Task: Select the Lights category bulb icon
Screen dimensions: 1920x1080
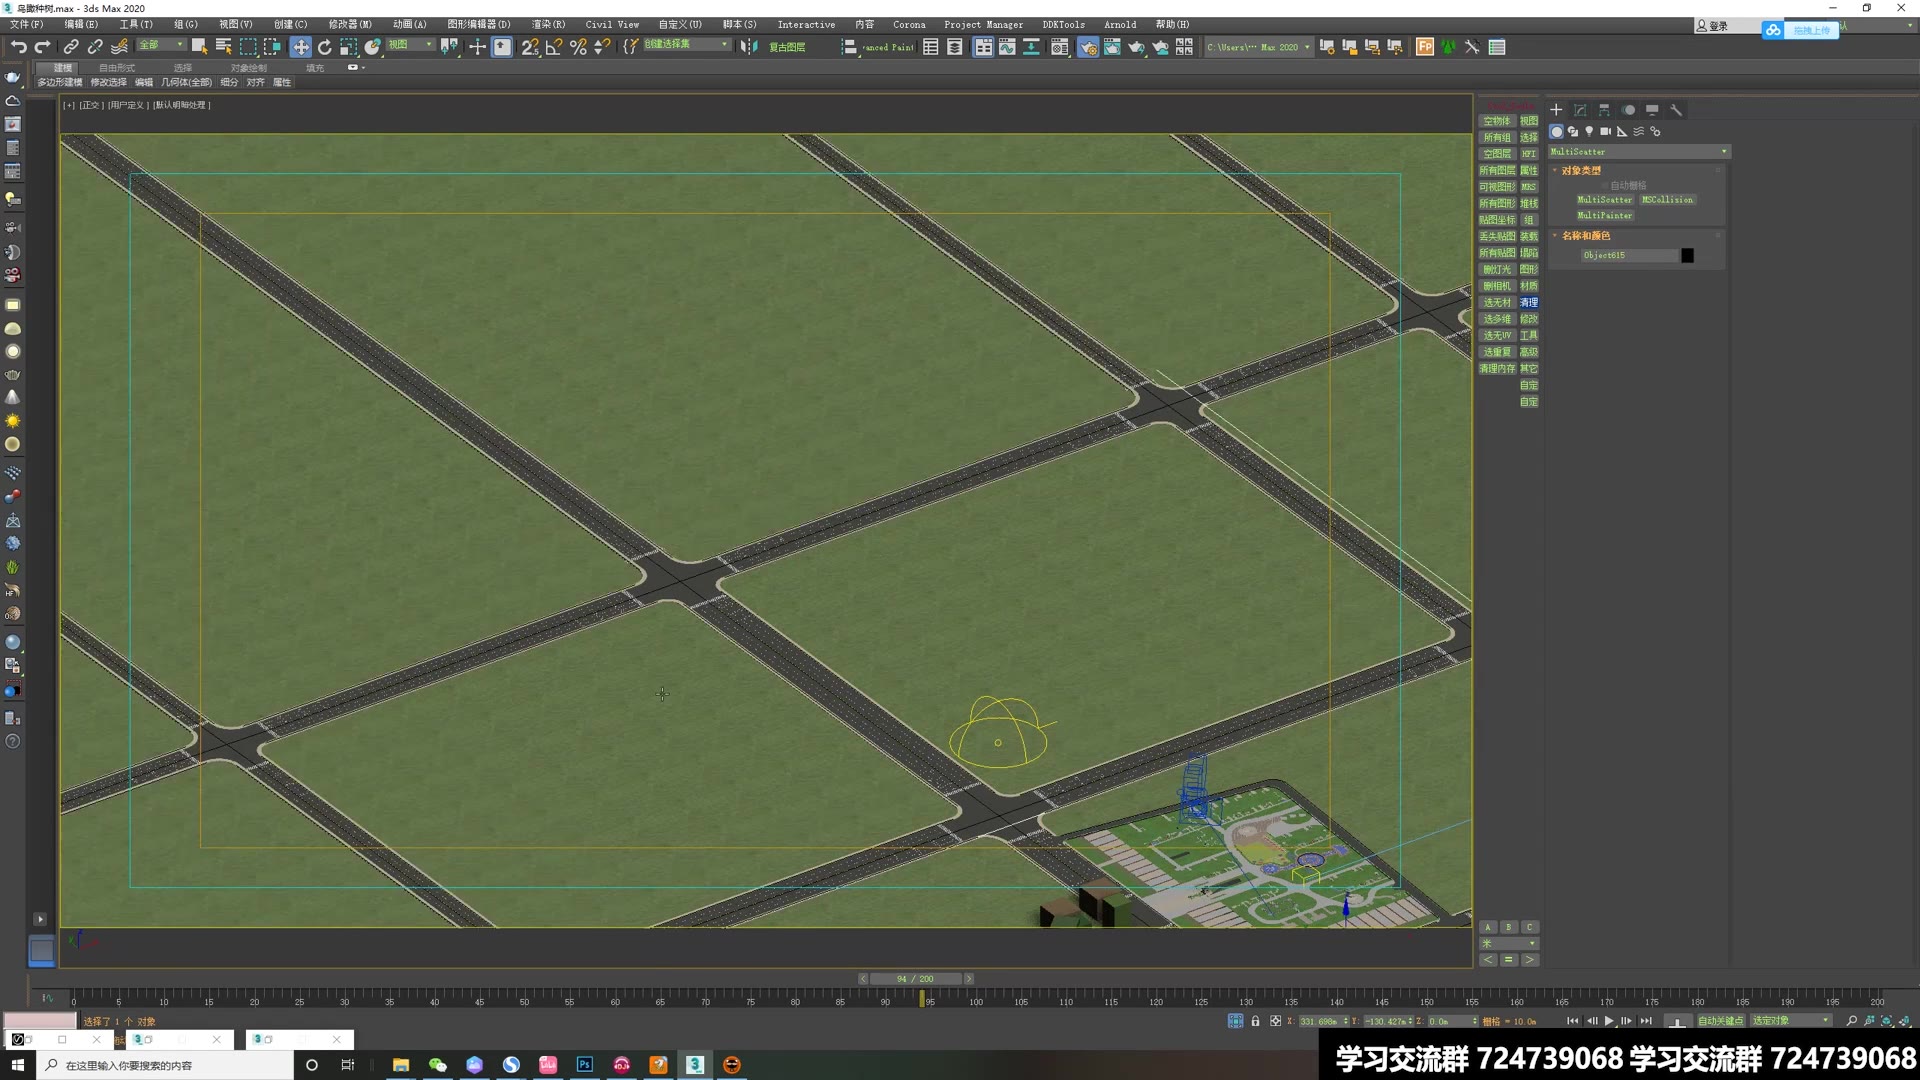Action: coord(1589,132)
